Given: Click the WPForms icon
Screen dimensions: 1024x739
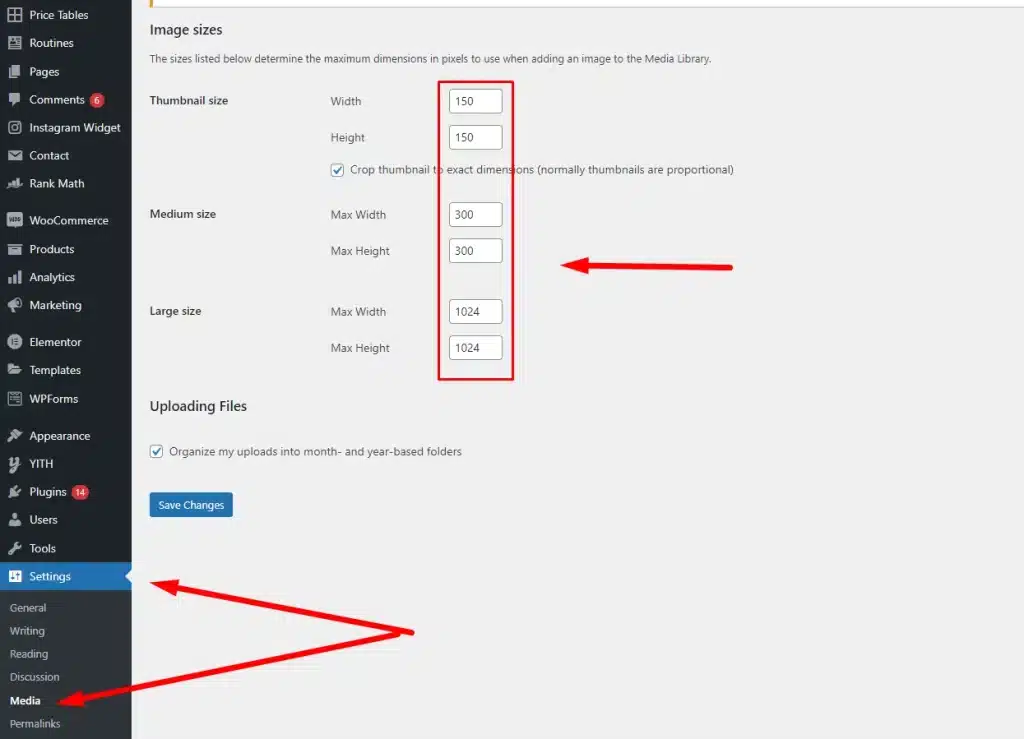Looking at the screenshot, I should pos(14,398).
